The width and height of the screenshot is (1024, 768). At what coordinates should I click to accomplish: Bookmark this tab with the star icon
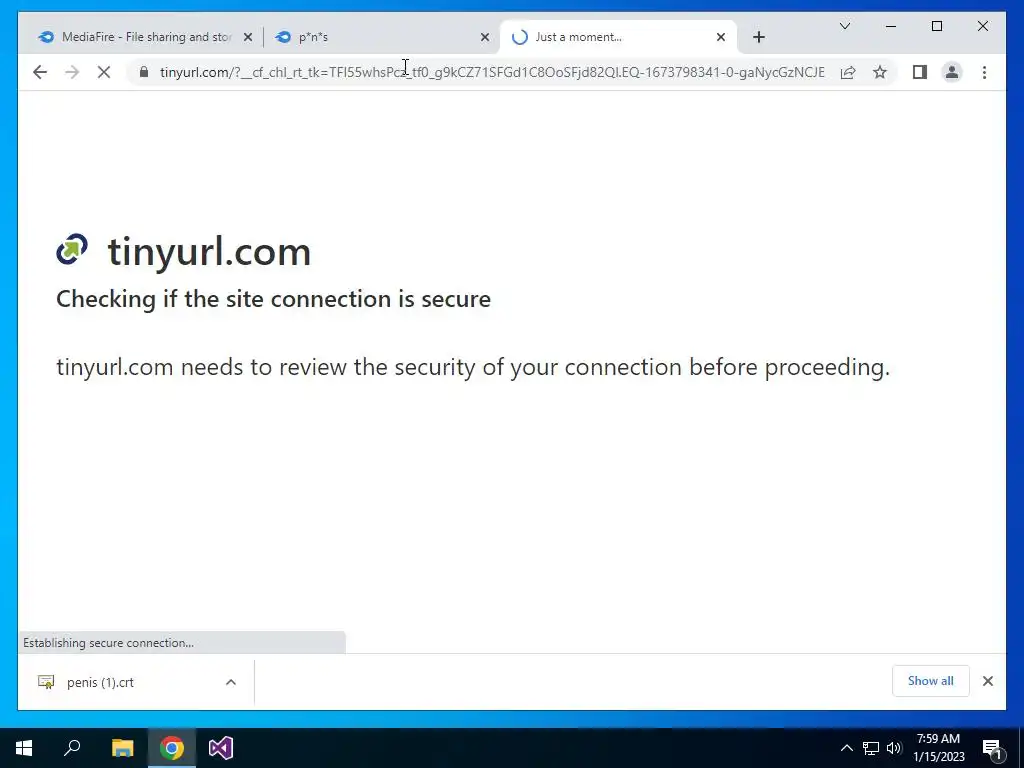pos(880,72)
